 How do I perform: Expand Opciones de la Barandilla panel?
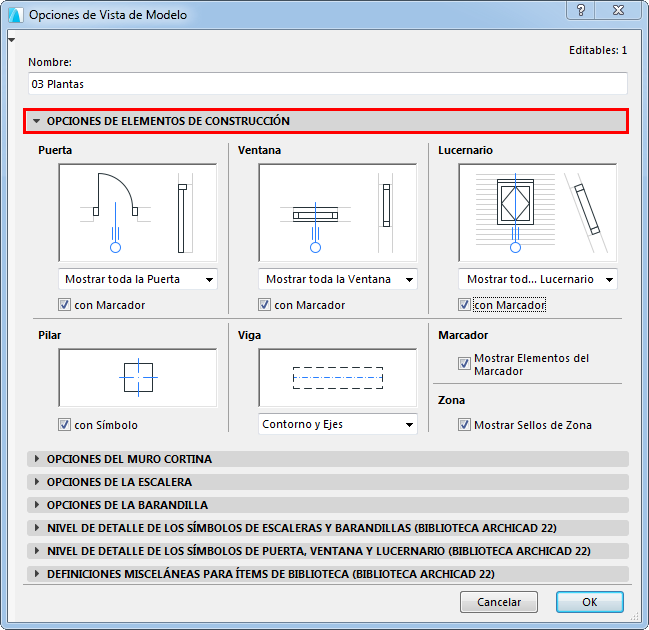[328, 505]
